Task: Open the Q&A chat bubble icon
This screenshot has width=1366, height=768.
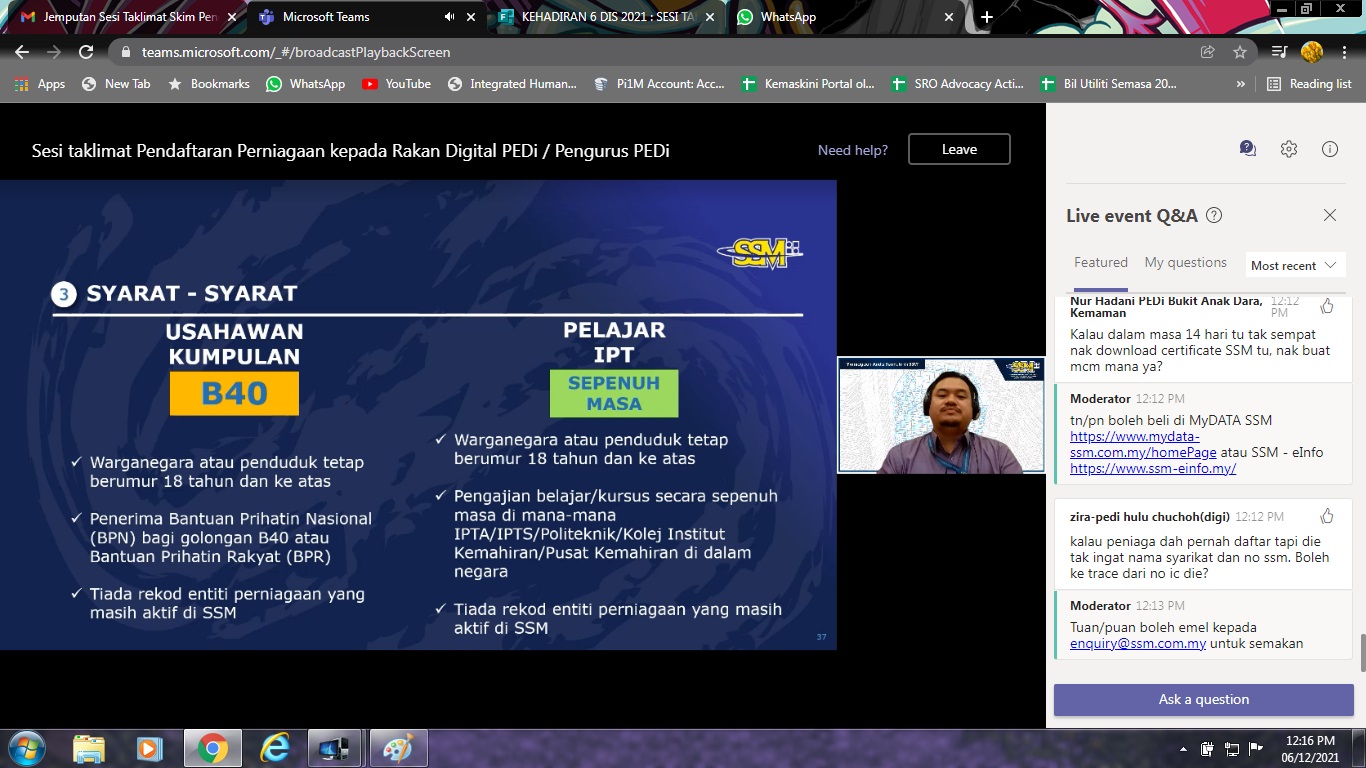Action: 1247,149
